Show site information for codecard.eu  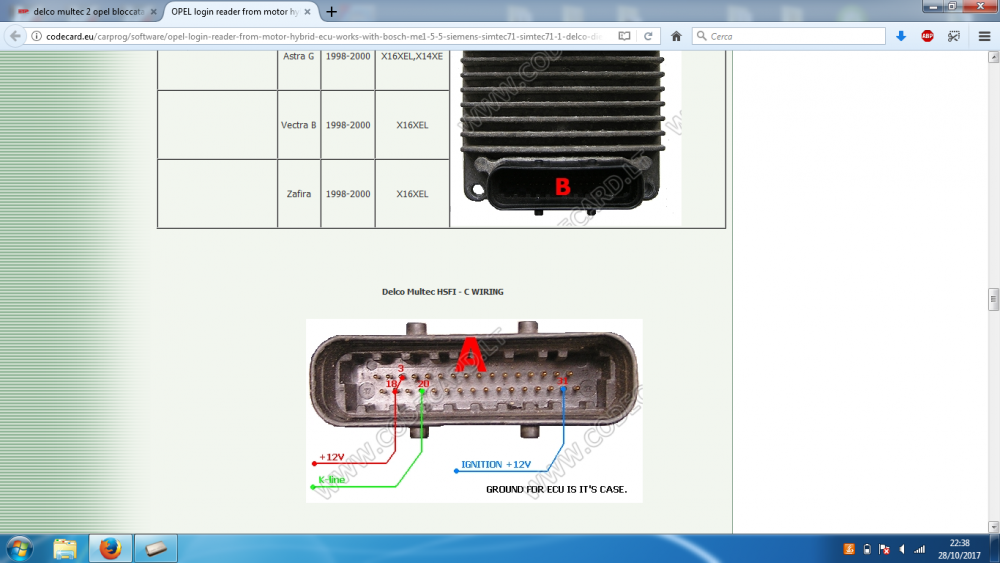(x=36, y=36)
